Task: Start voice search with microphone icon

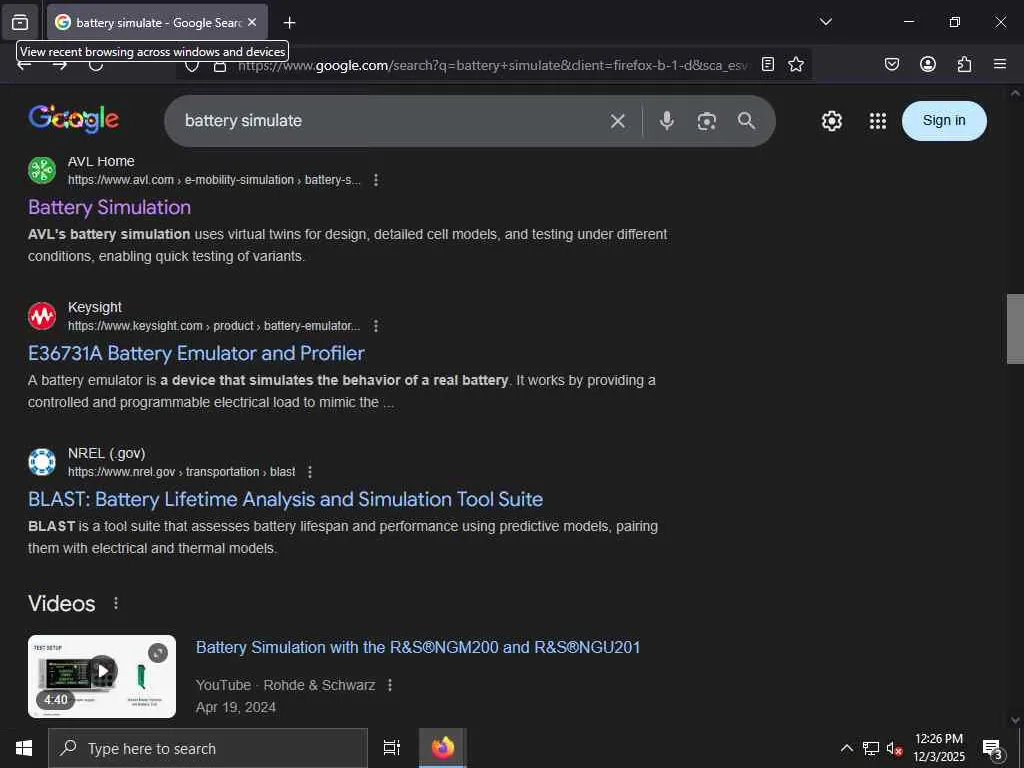Action: (x=666, y=121)
